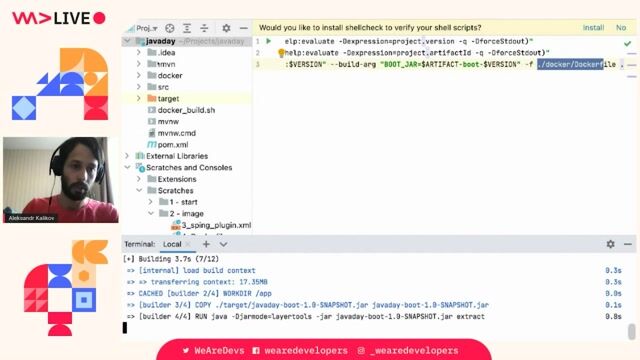Click the WeAreDevs Twitter handle
The width and height of the screenshot is (640, 360).
tap(219, 351)
